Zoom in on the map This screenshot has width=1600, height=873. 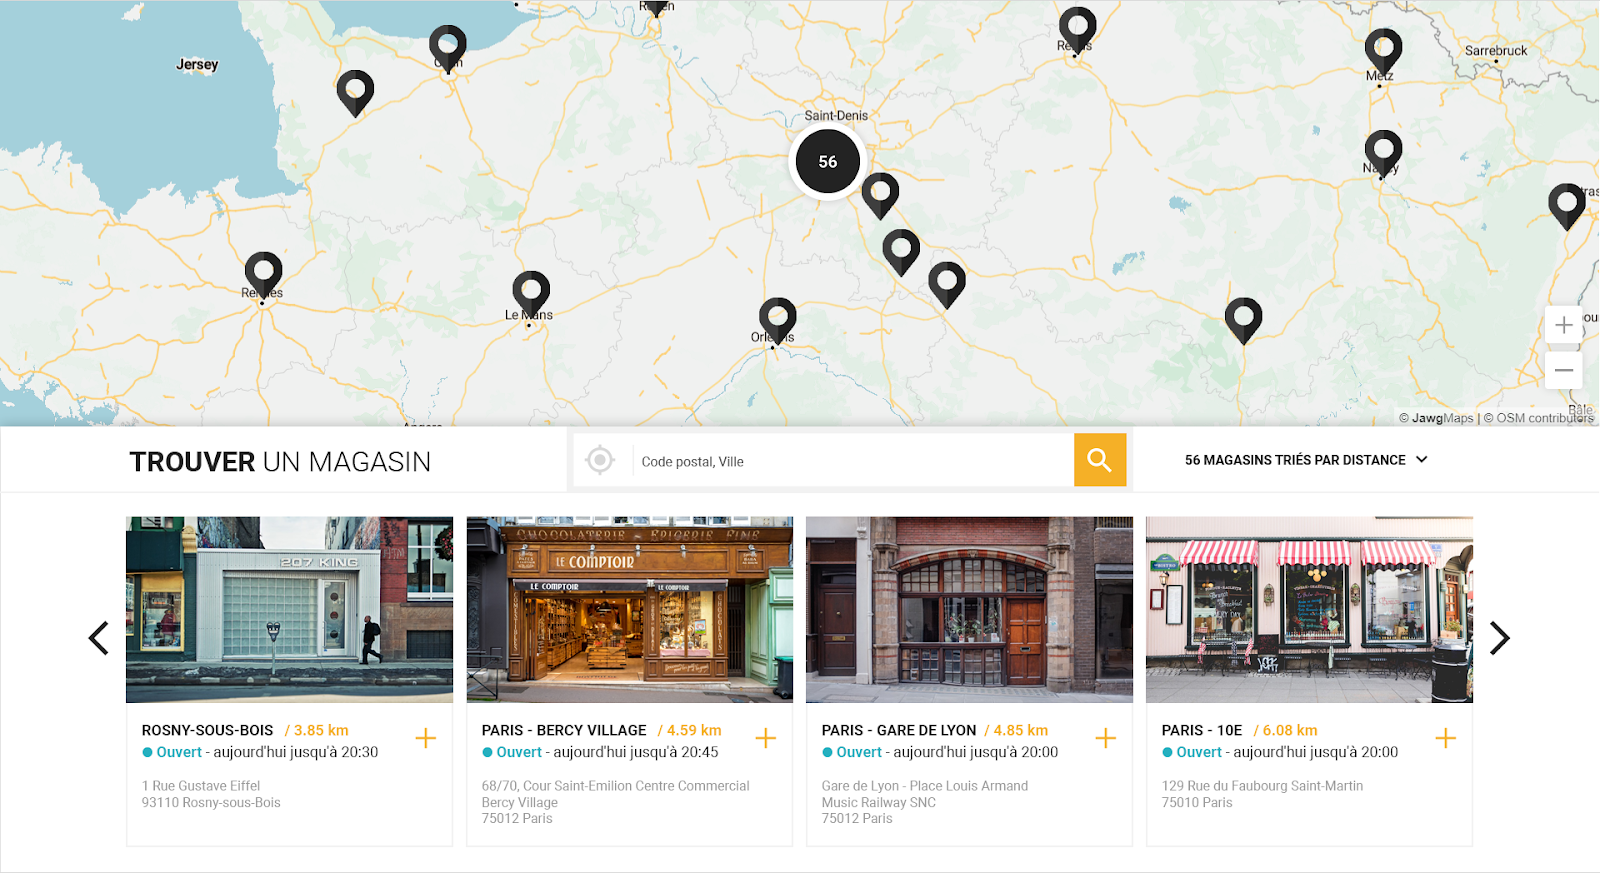coord(1564,325)
